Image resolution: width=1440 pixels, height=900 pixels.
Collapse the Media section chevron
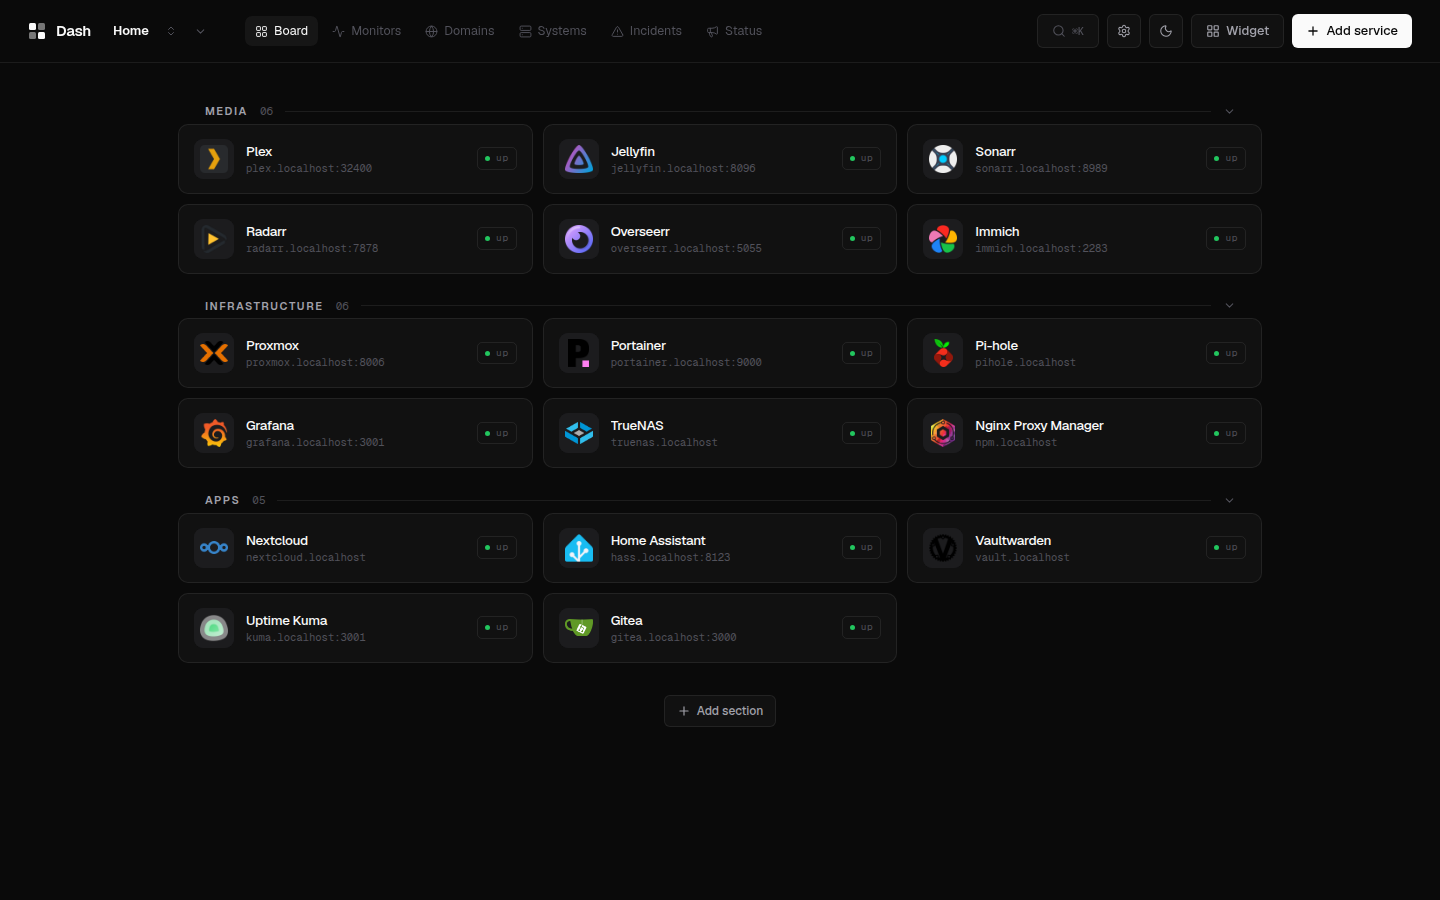point(1229,111)
